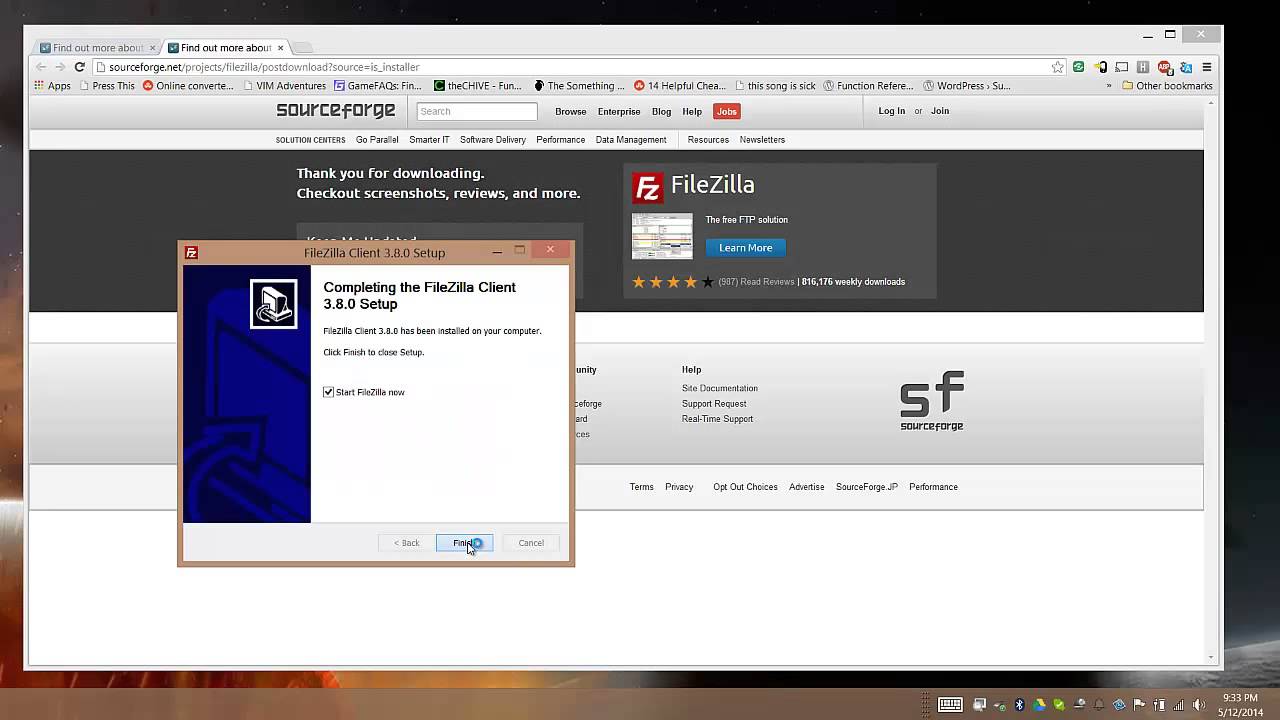Image resolution: width=1280 pixels, height=720 pixels.
Task: Click the Log In link
Action: 892,111
